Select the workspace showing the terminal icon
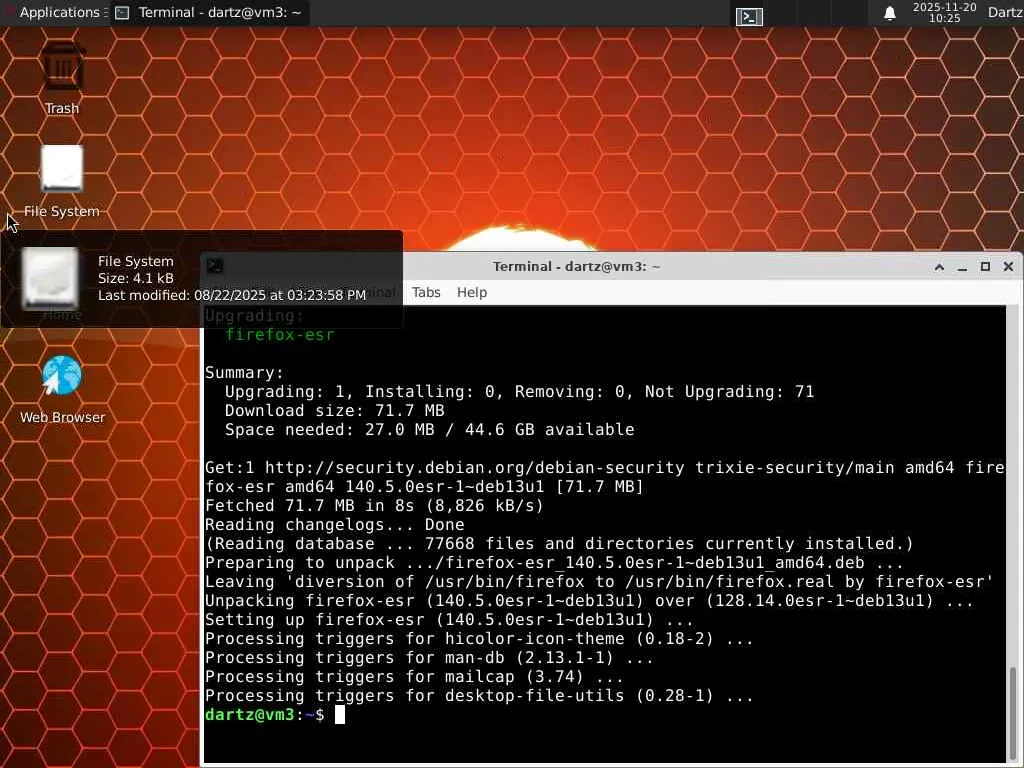 pos(749,16)
